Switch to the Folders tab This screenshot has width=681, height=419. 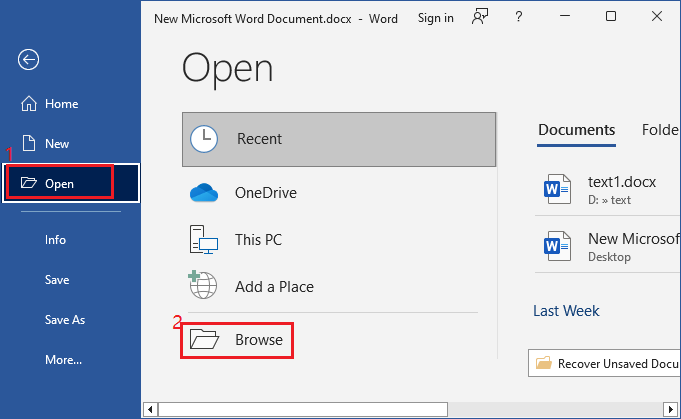pyautogui.click(x=660, y=130)
